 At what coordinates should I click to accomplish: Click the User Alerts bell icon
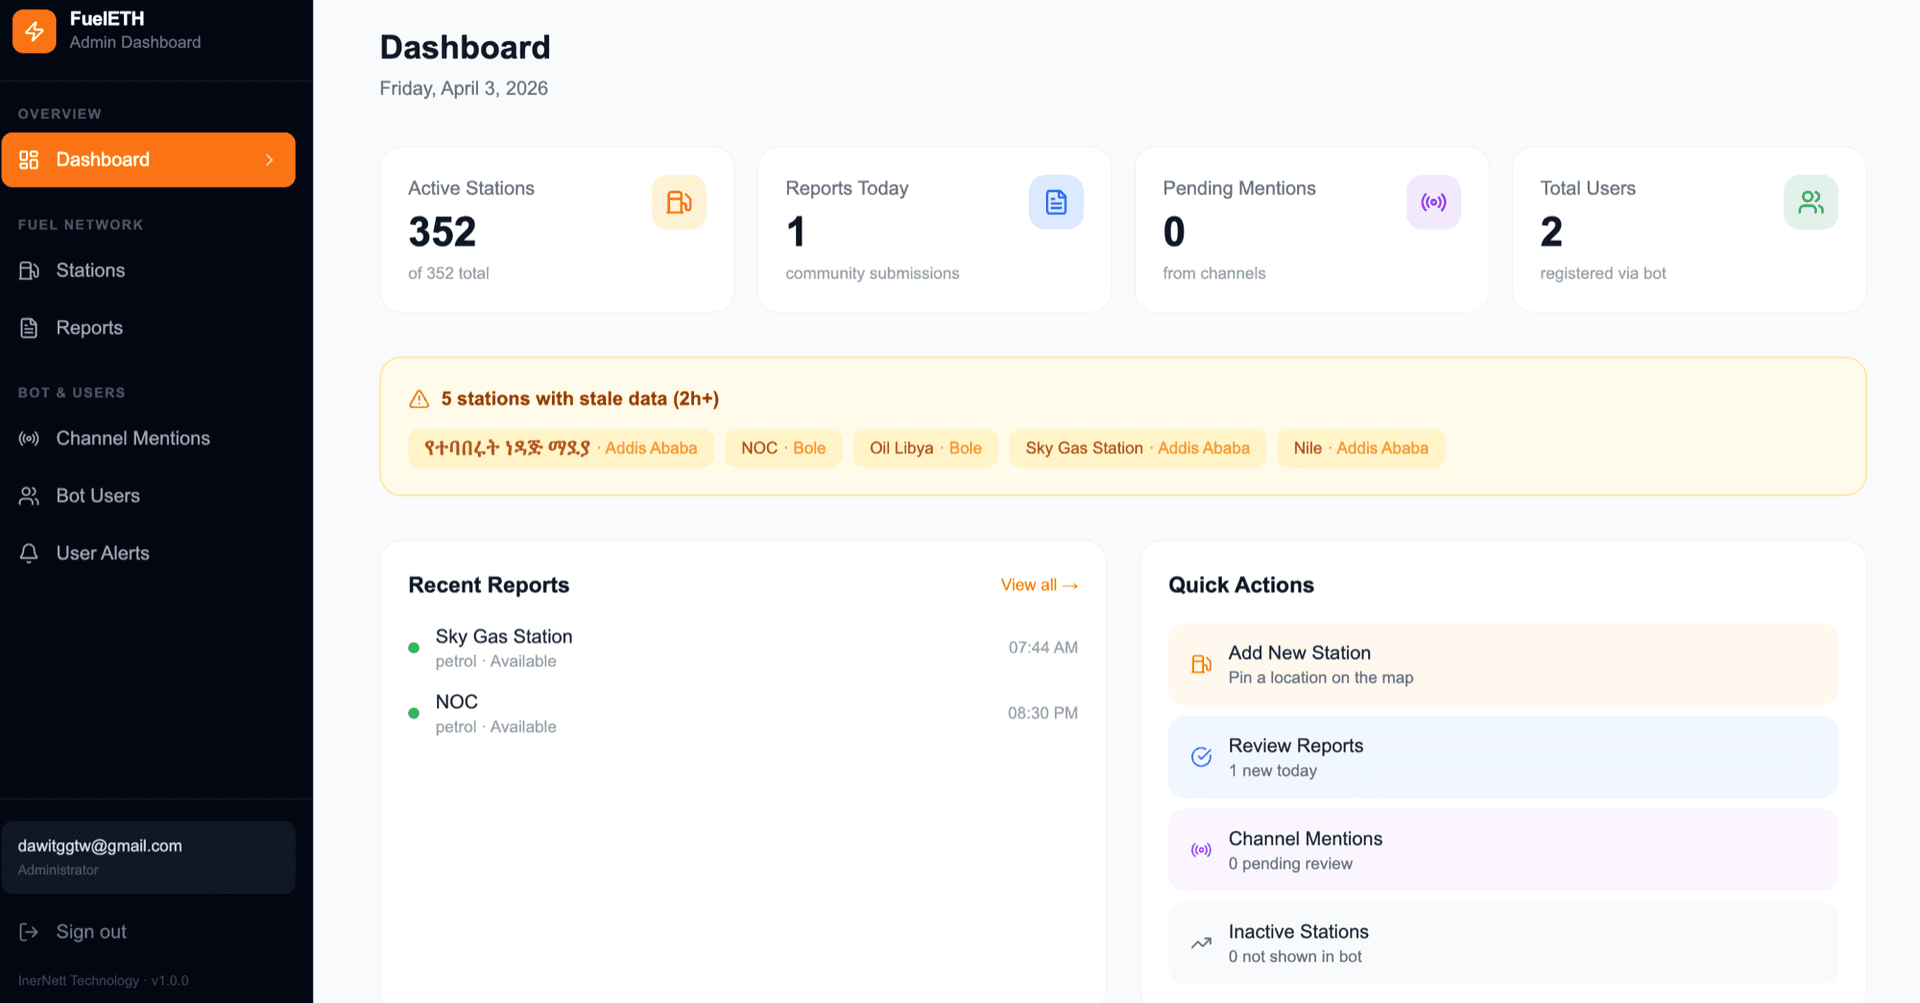coord(29,553)
